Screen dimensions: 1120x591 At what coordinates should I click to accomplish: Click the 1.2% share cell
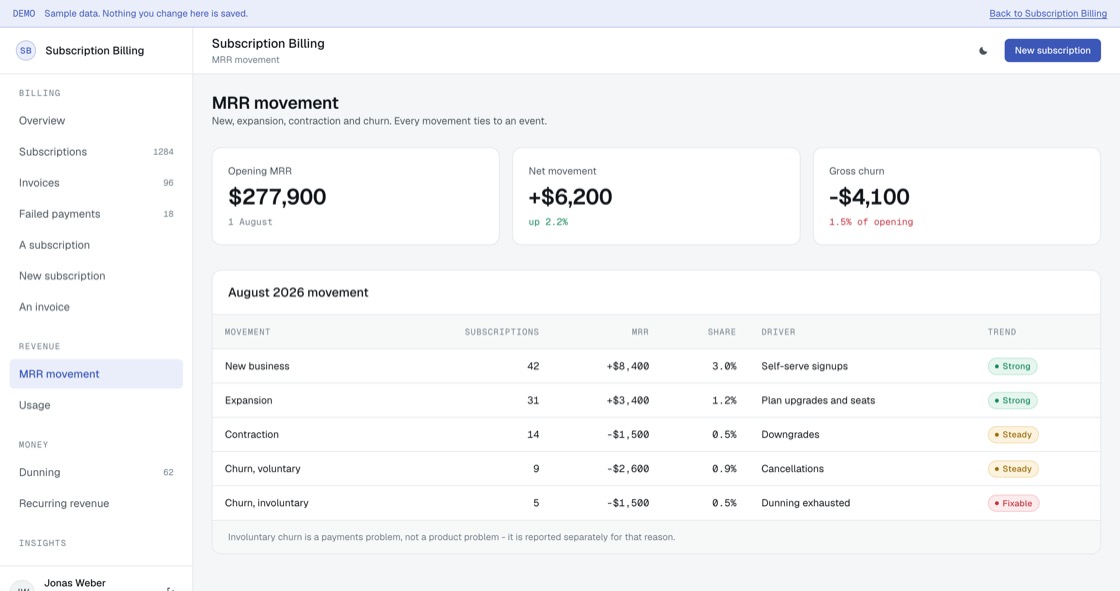[x=724, y=400]
